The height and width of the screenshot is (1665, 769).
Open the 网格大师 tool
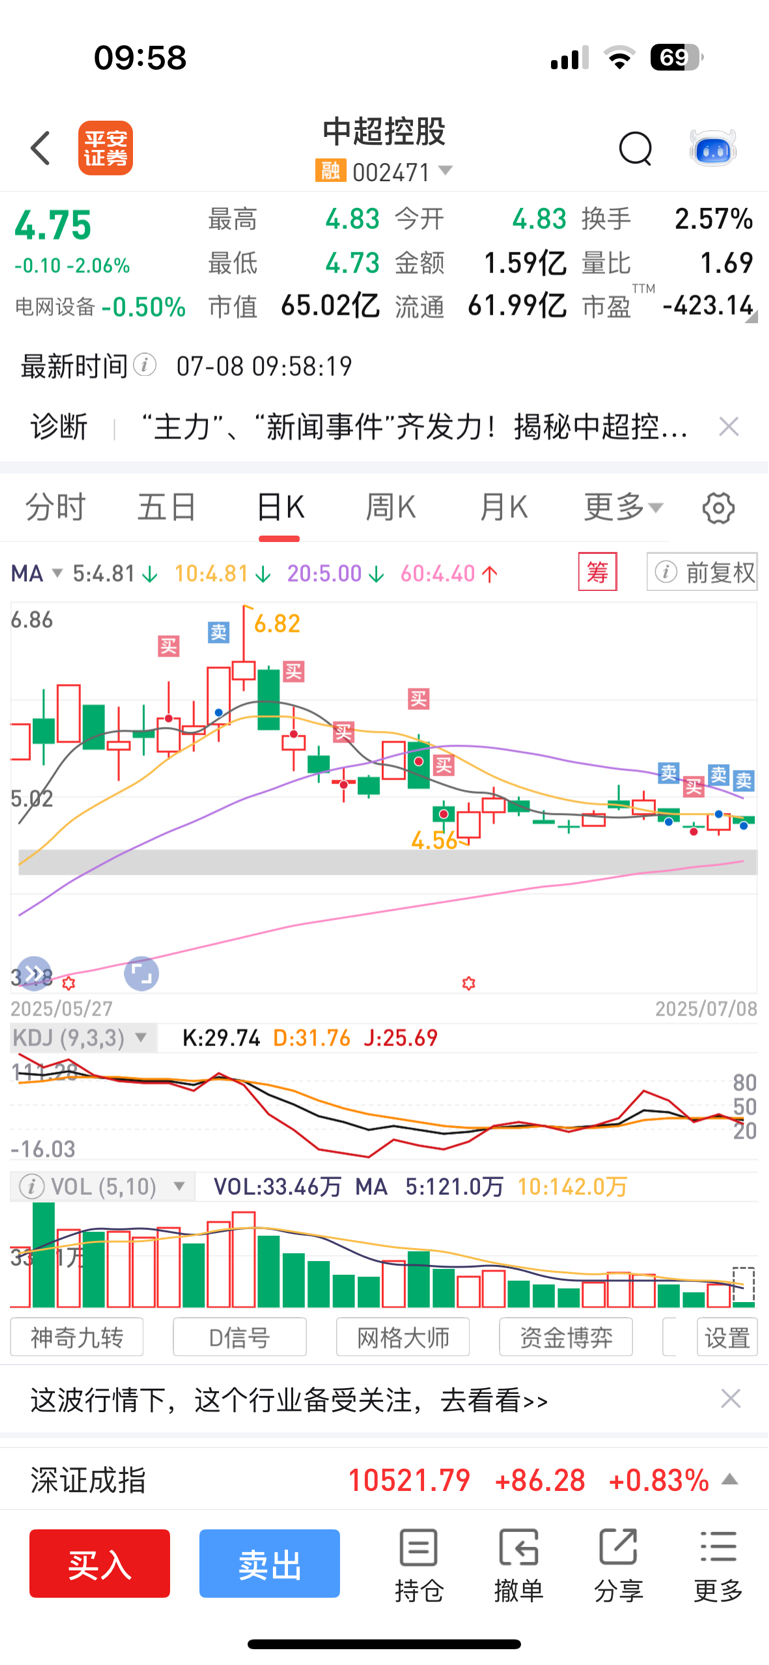click(403, 1337)
